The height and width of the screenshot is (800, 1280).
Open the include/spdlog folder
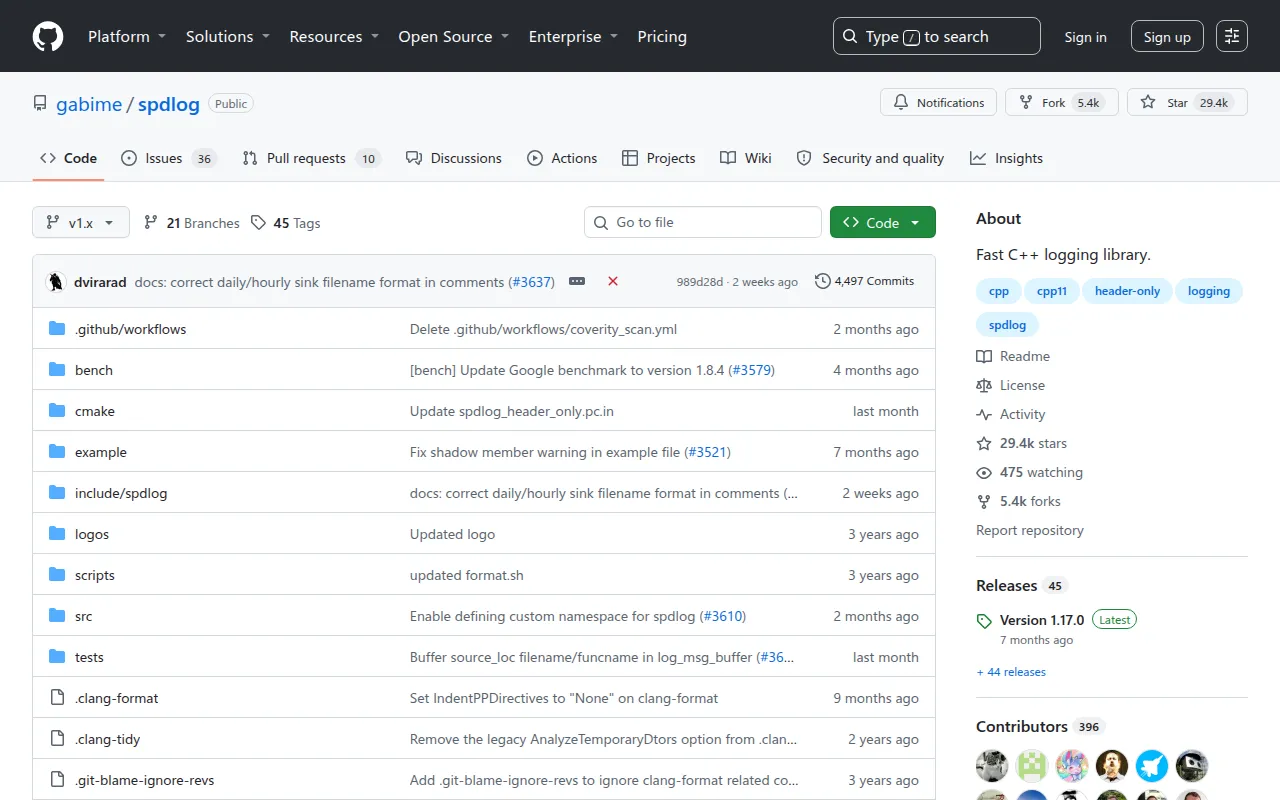coord(121,493)
